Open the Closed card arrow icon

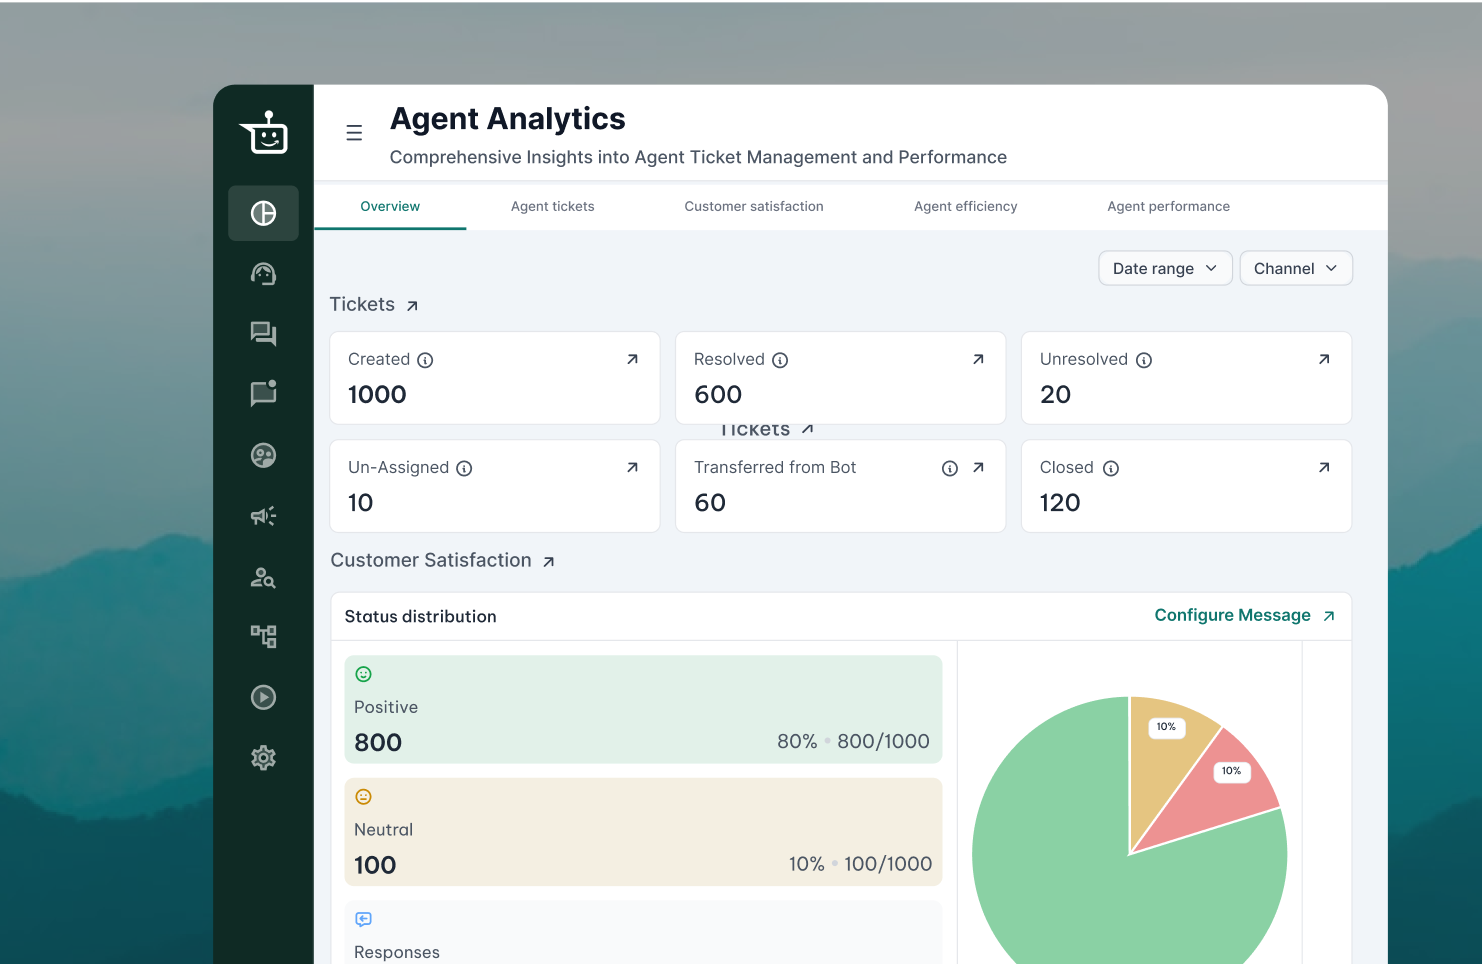(x=1324, y=467)
